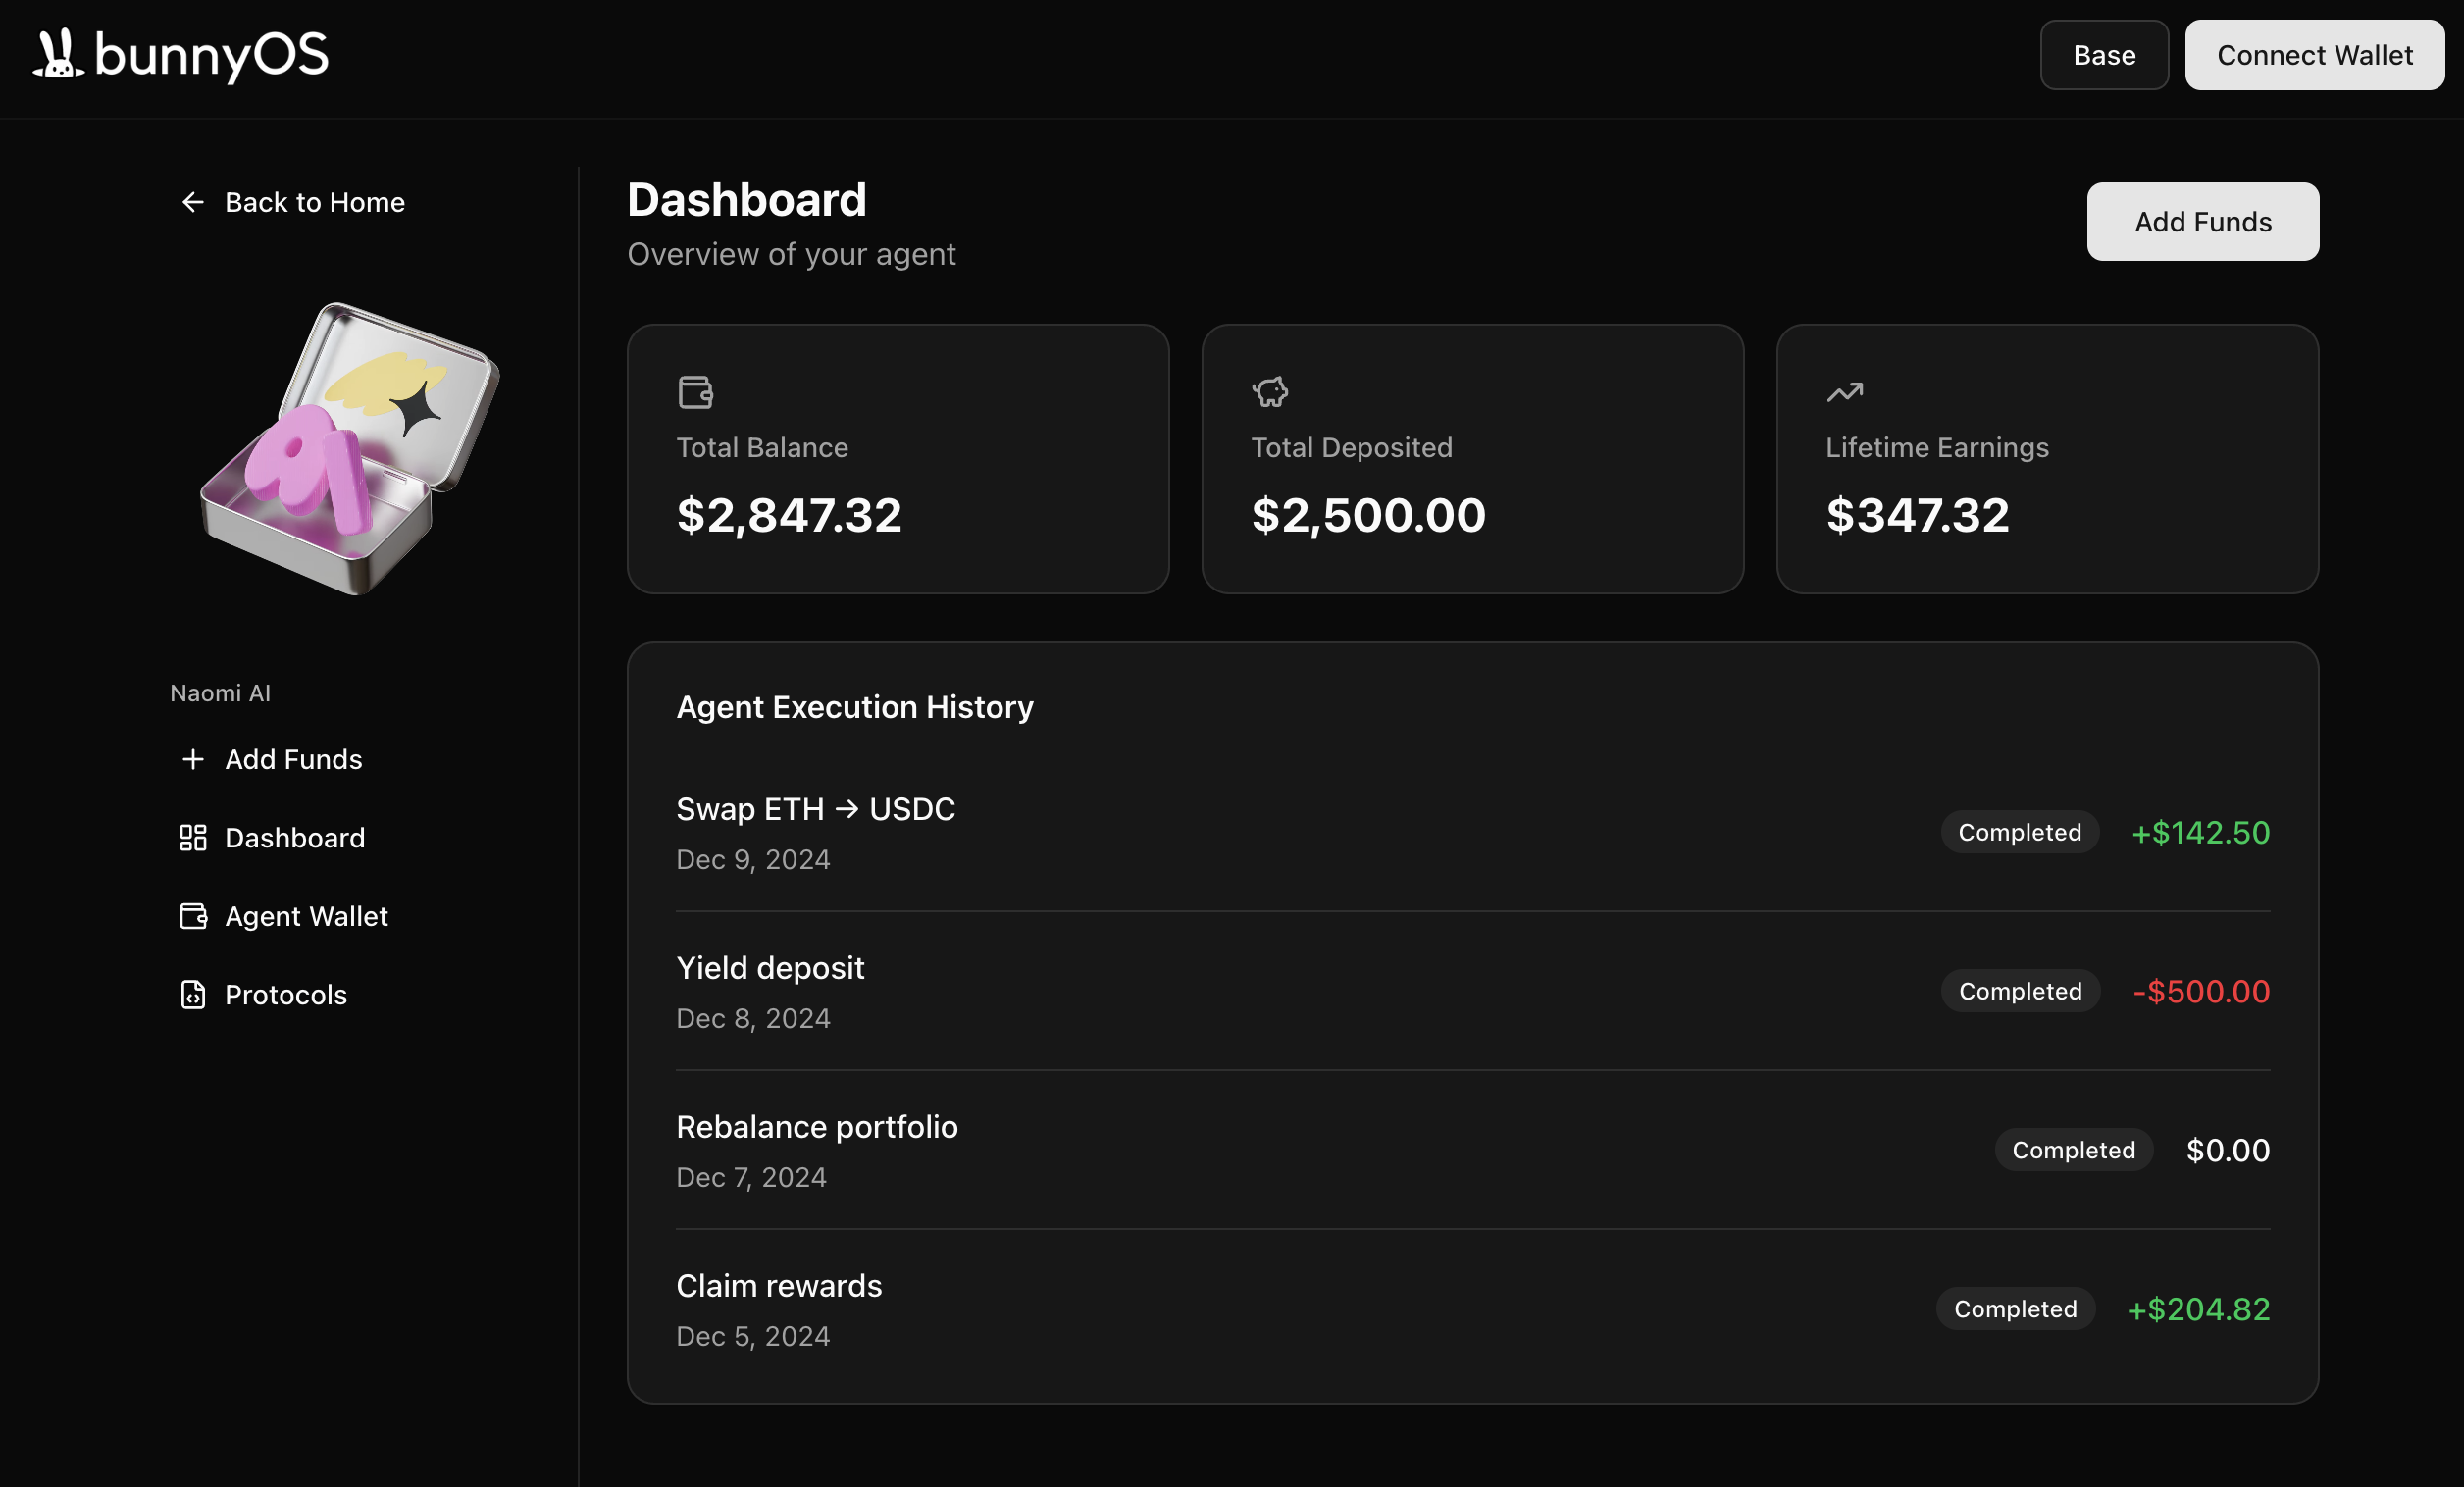Viewport: 2464px width, 1487px height.
Task: Click the wallet icon in Total Balance card
Action: click(695, 392)
